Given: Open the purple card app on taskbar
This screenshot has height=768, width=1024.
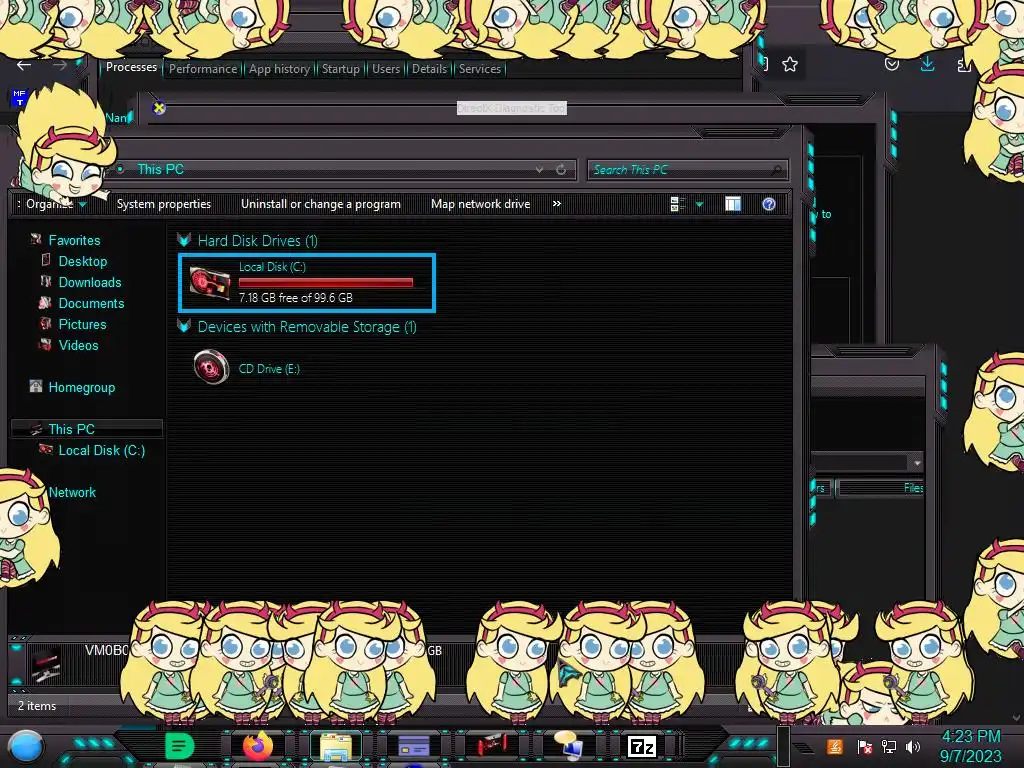Looking at the screenshot, I should (413, 746).
